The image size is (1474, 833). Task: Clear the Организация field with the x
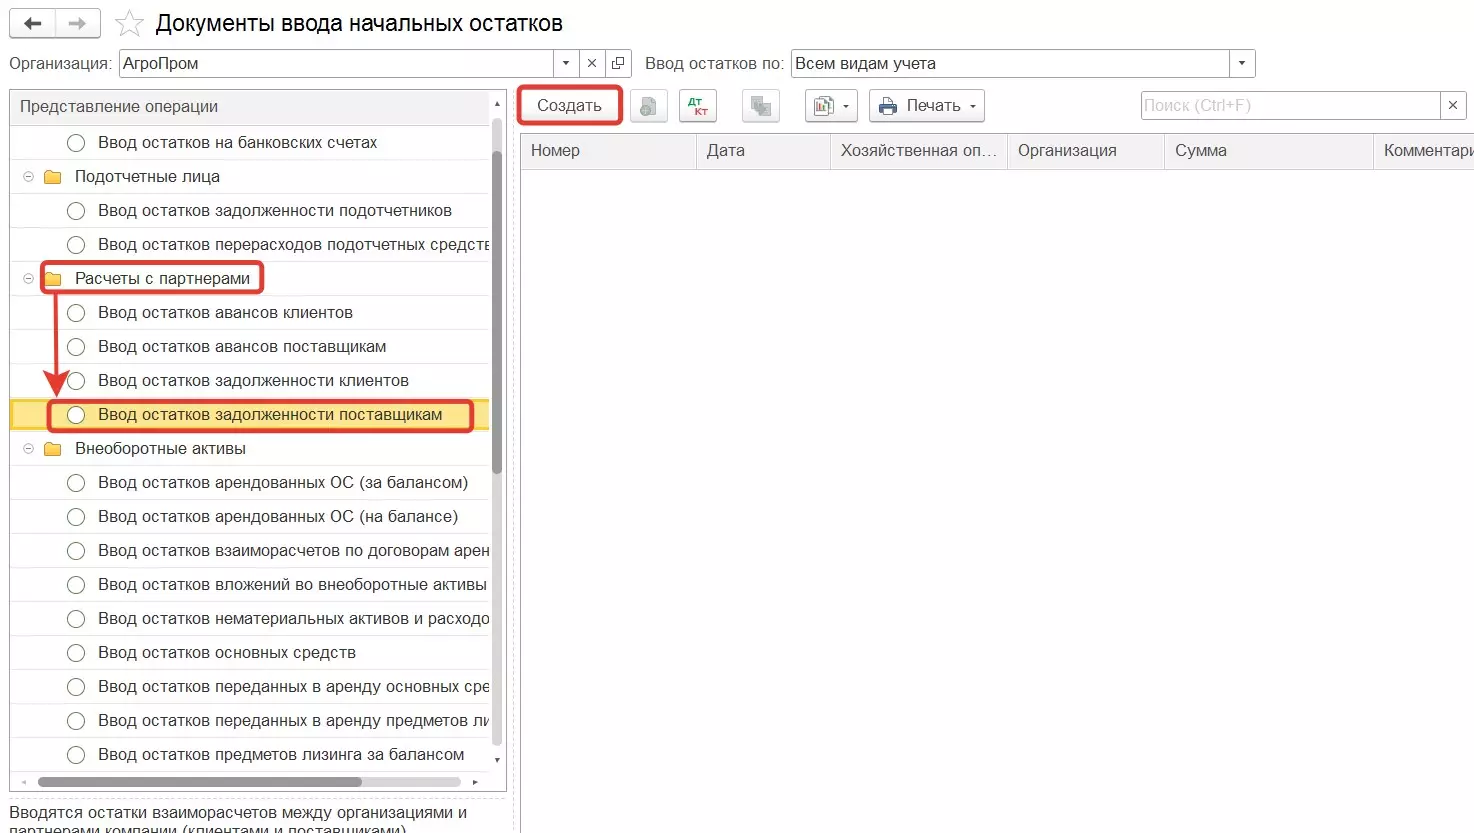pos(592,63)
